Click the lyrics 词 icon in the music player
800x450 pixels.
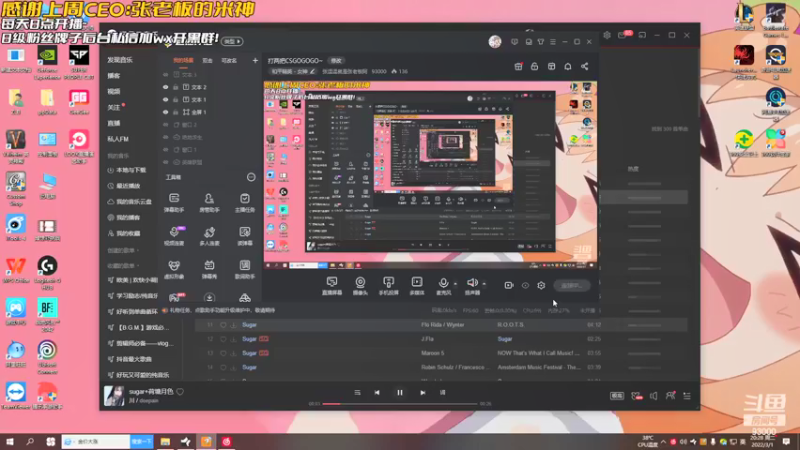tap(442, 392)
